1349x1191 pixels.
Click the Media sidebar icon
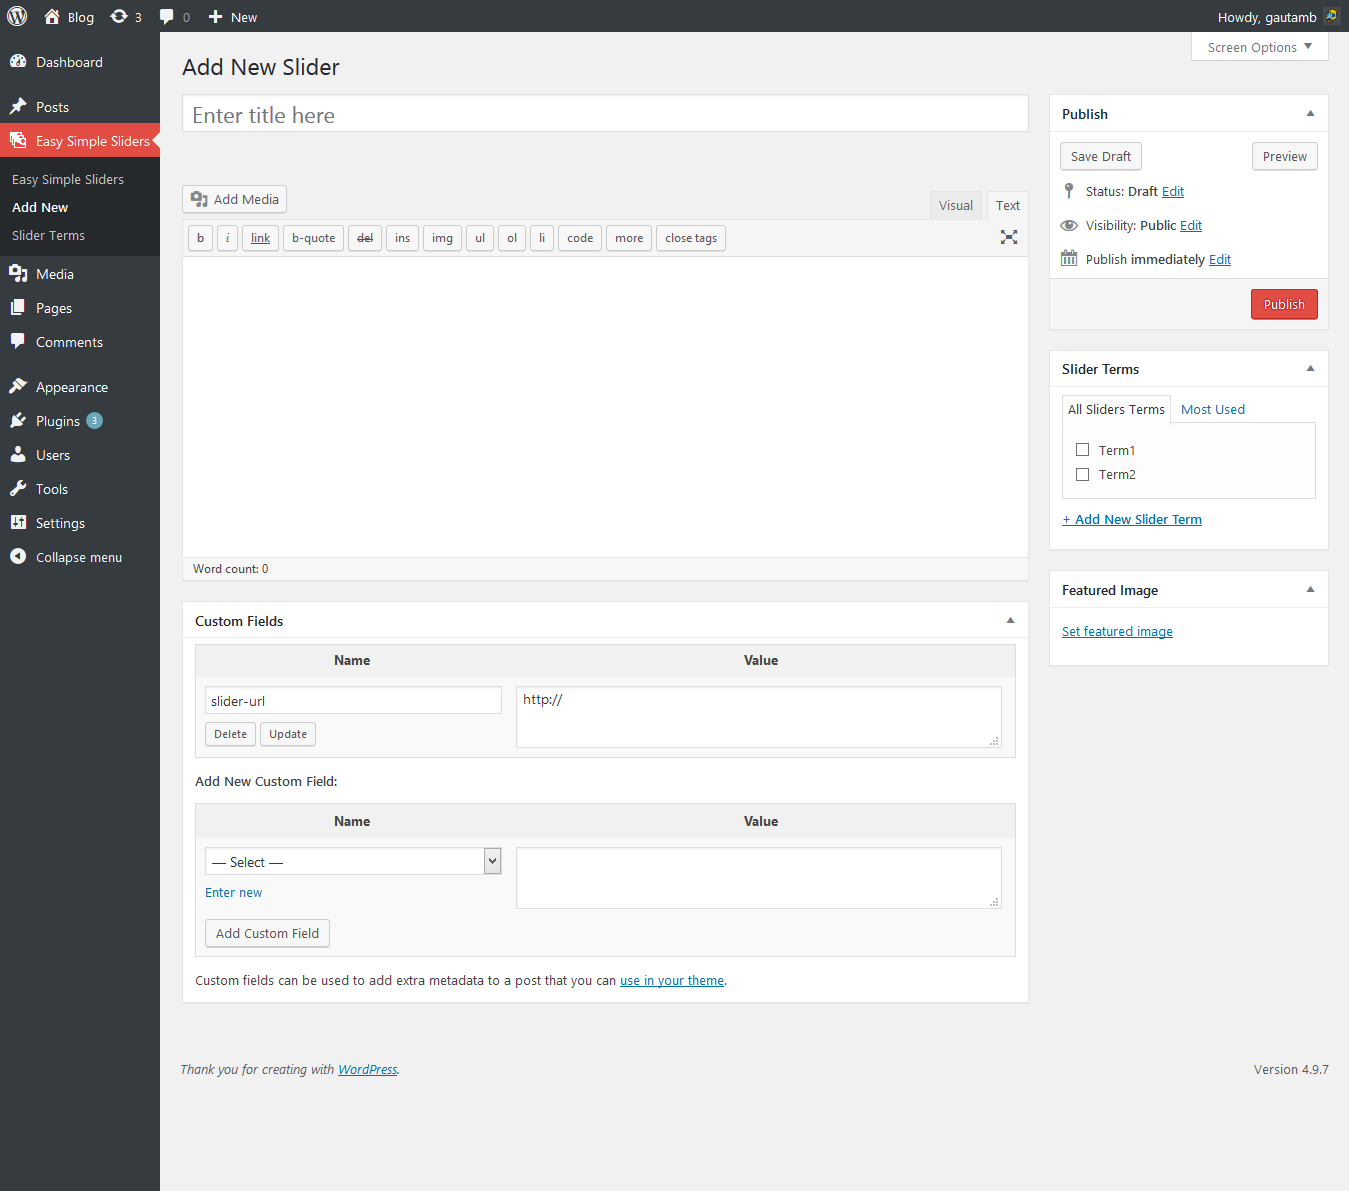pos(18,273)
